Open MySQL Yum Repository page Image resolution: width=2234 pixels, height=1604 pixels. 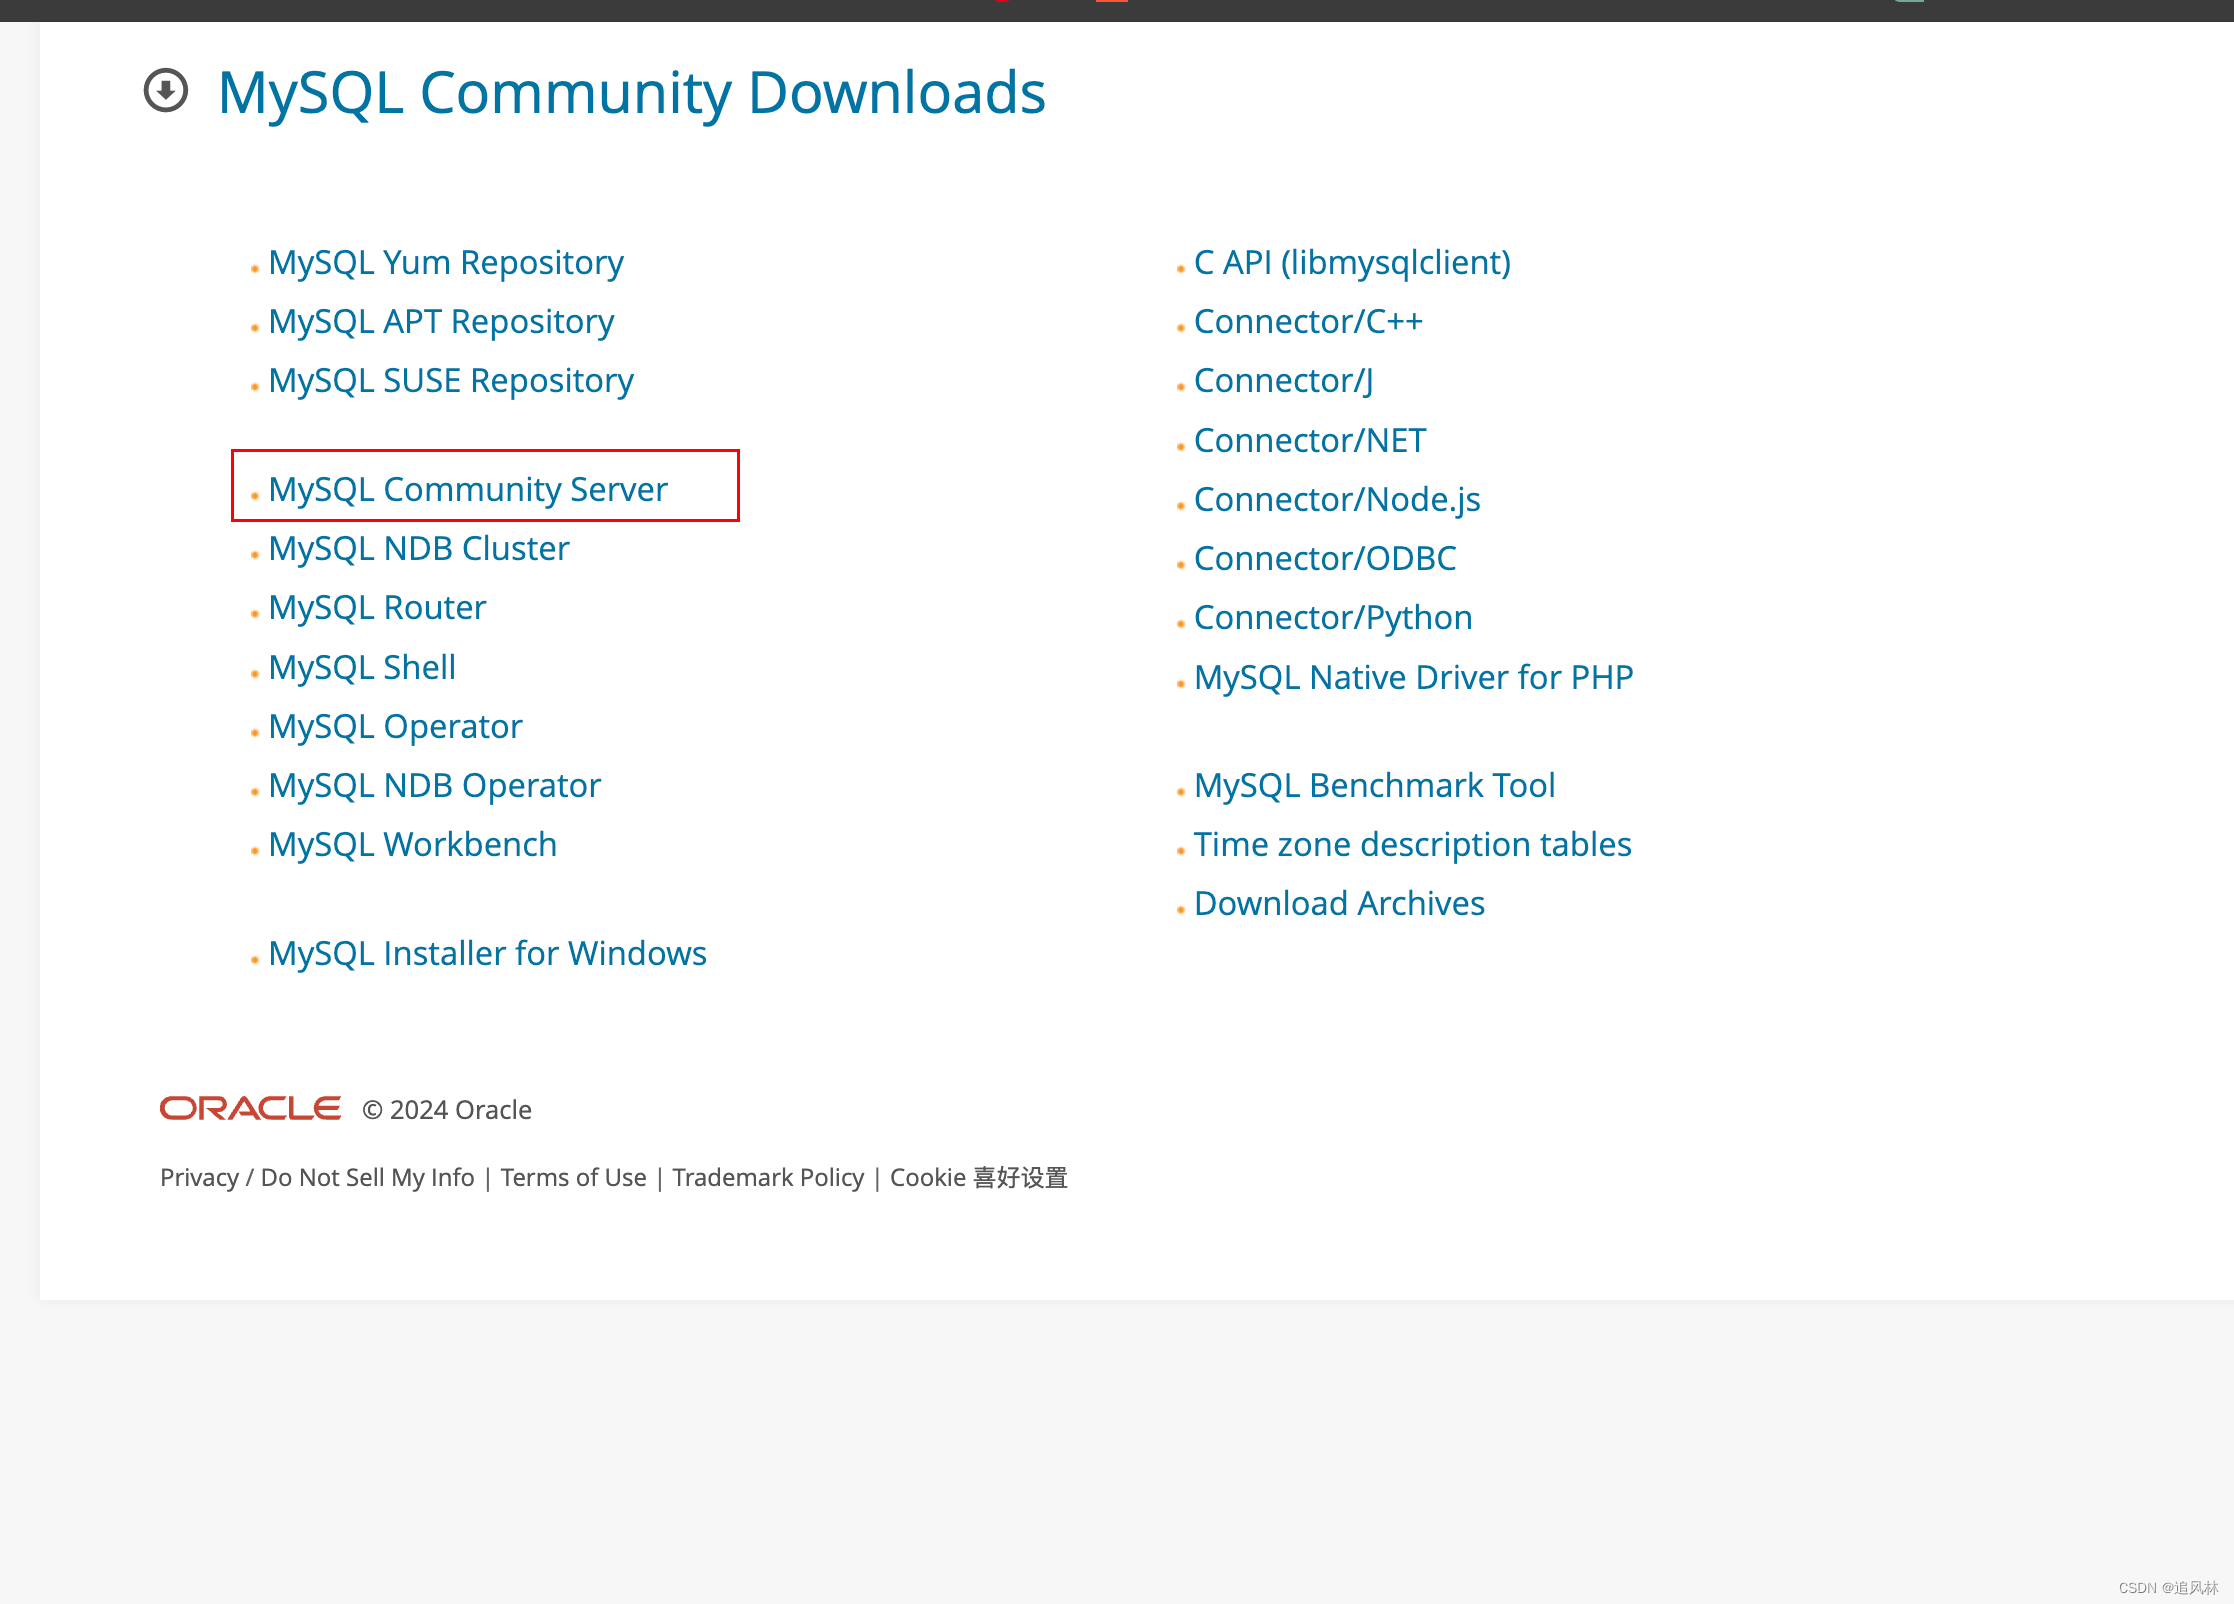click(445, 261)
